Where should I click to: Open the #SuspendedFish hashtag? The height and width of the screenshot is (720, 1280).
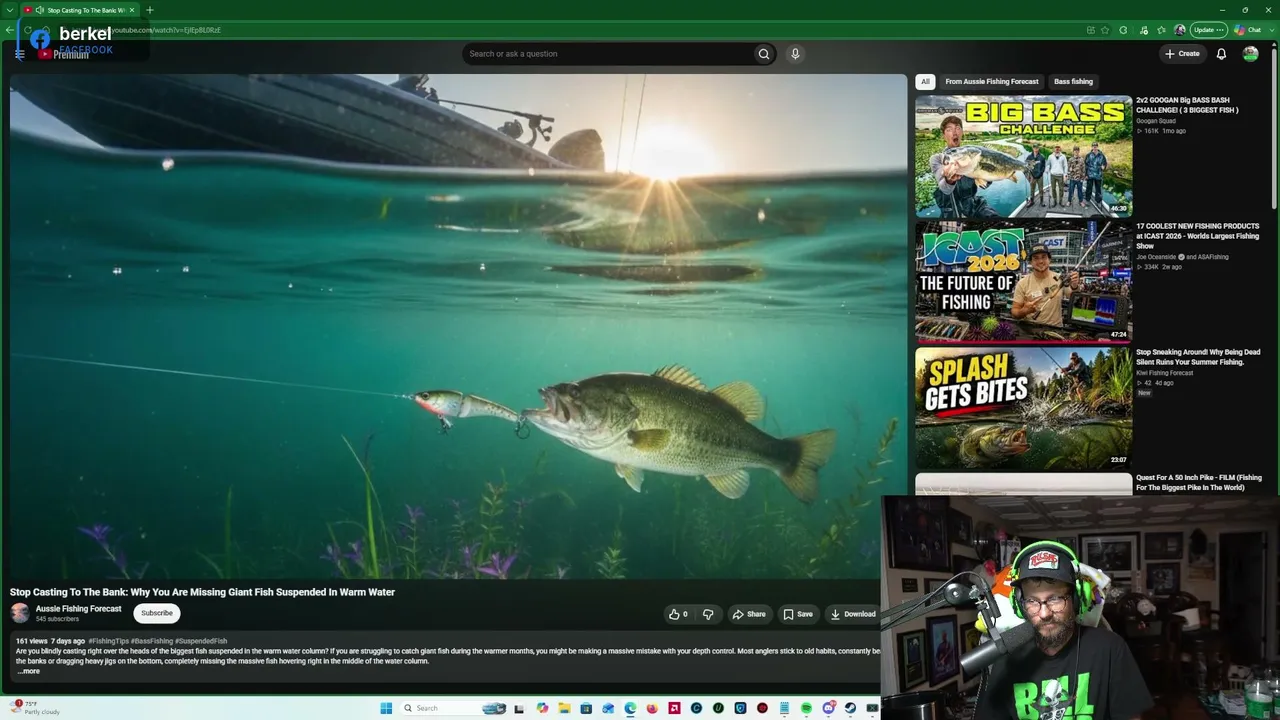tap(201, 641)
